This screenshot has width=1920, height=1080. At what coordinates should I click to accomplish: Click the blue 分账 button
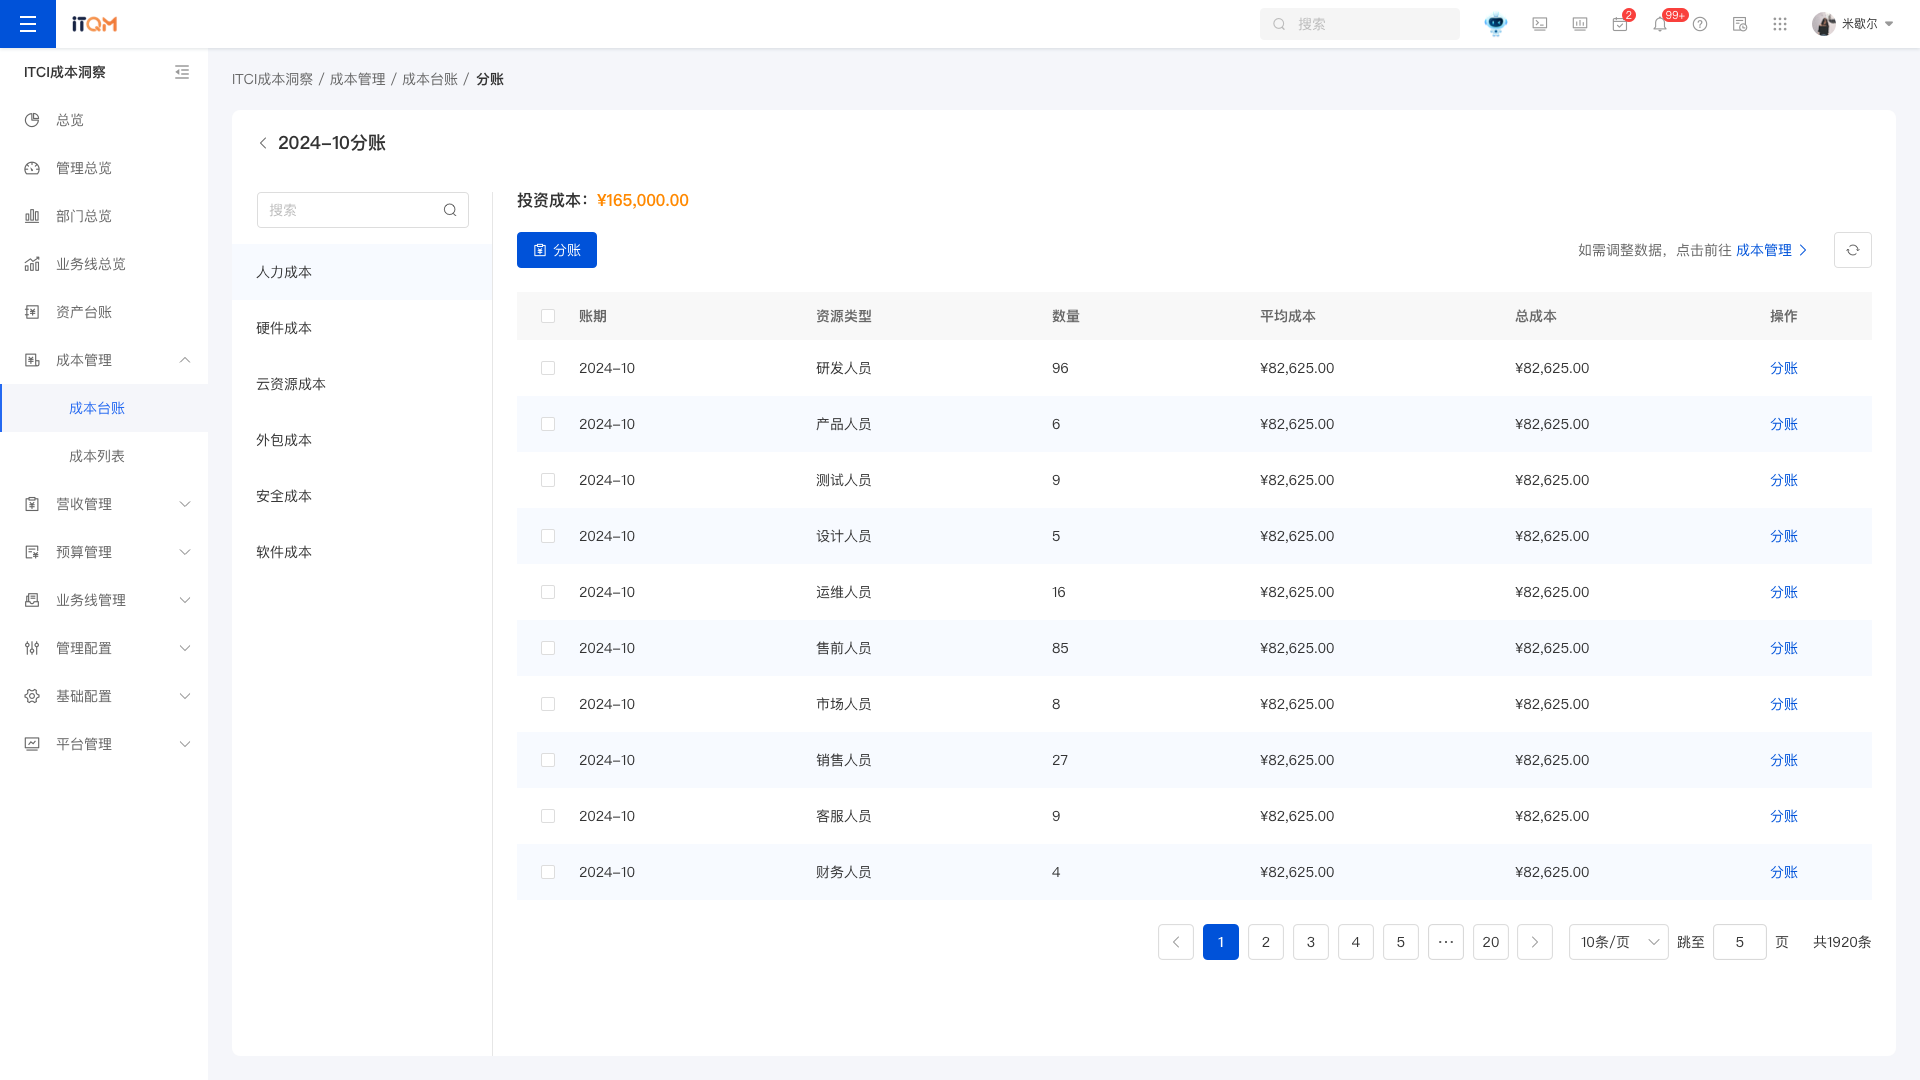pyautogui.click(x=557, y=250)
